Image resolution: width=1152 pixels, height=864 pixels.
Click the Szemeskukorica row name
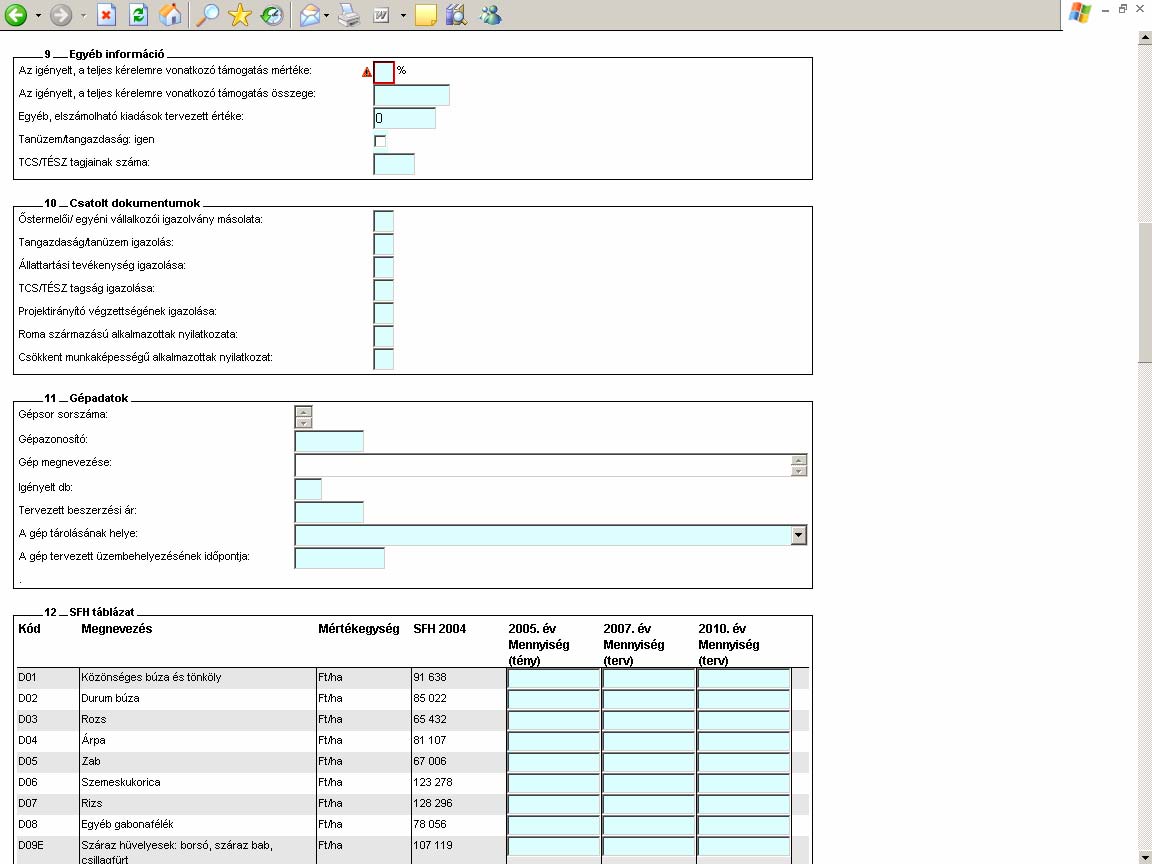(120, 782)
